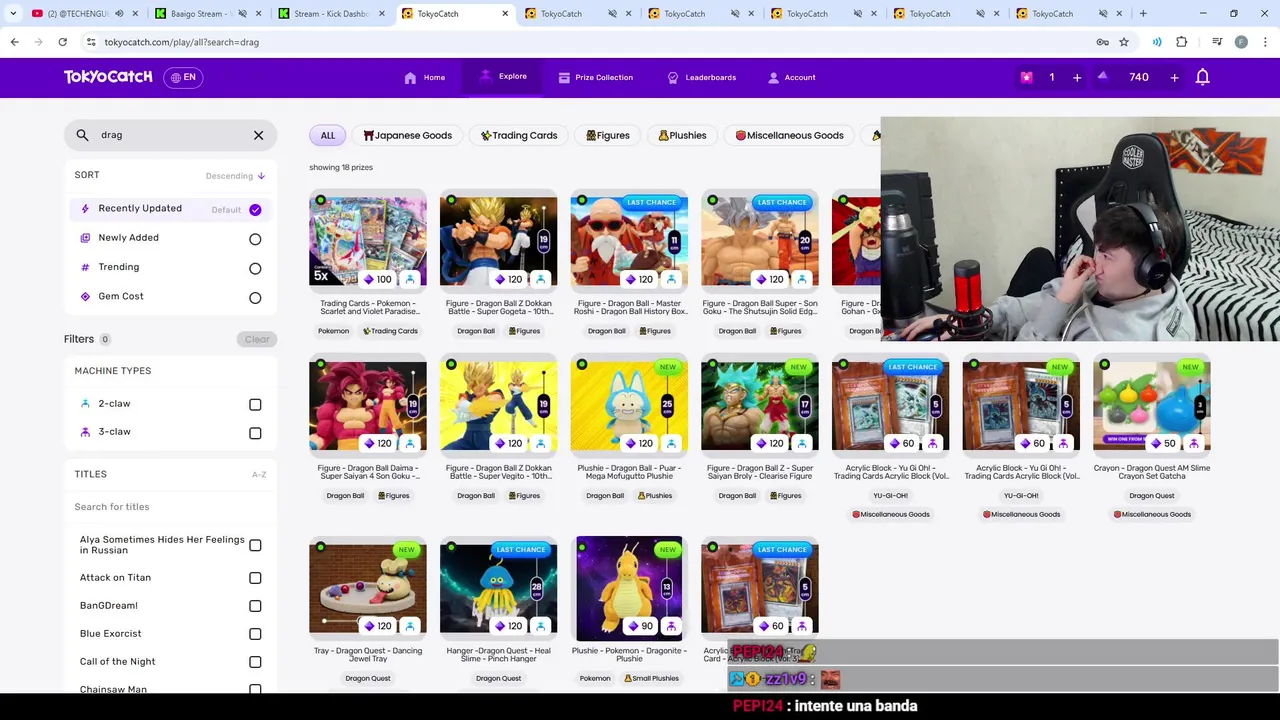Open Master Roshi figure thumbnail
The width and height of the screenshot is (1280, 720).
629,240
